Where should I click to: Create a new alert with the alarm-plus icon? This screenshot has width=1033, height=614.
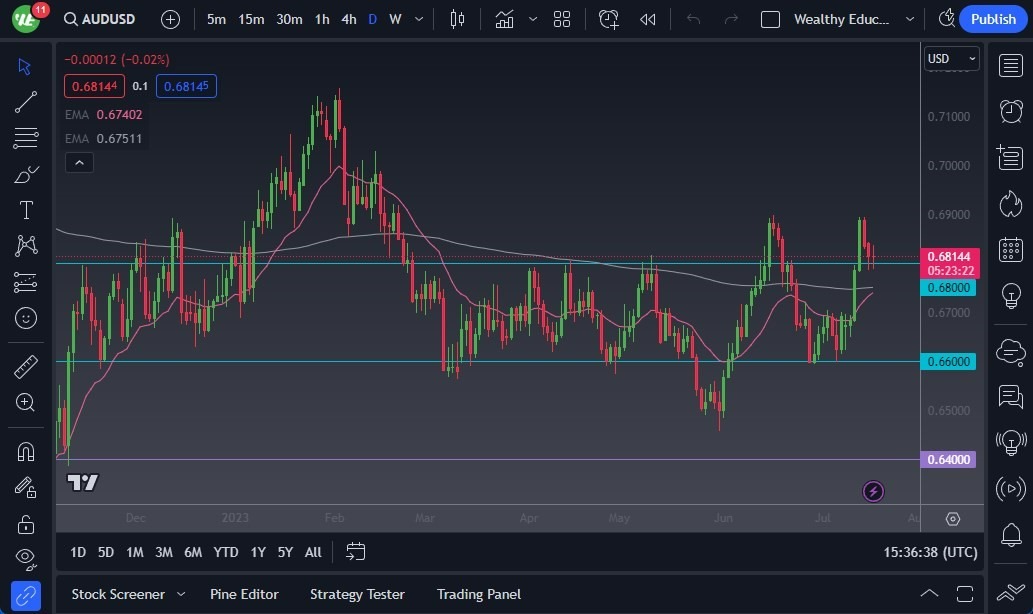[x=609, y=18]
